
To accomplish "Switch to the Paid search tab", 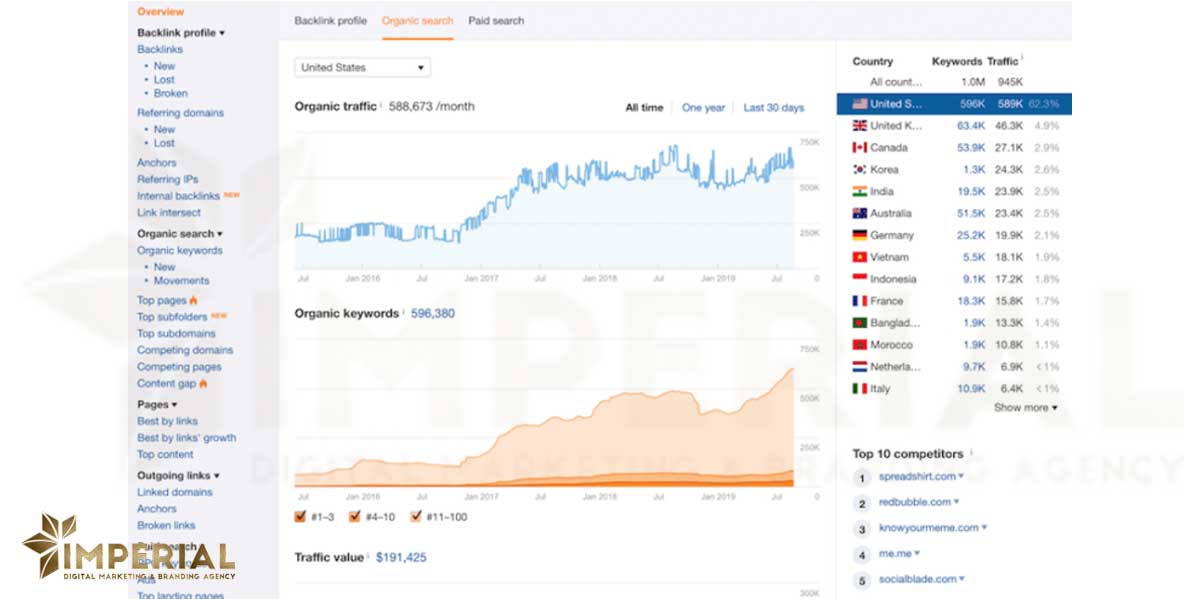I will pos(496,21).
